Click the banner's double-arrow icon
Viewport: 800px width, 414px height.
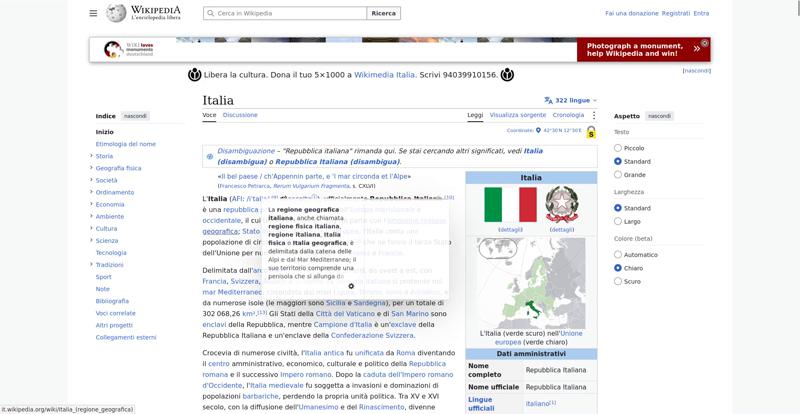[696, 49]
